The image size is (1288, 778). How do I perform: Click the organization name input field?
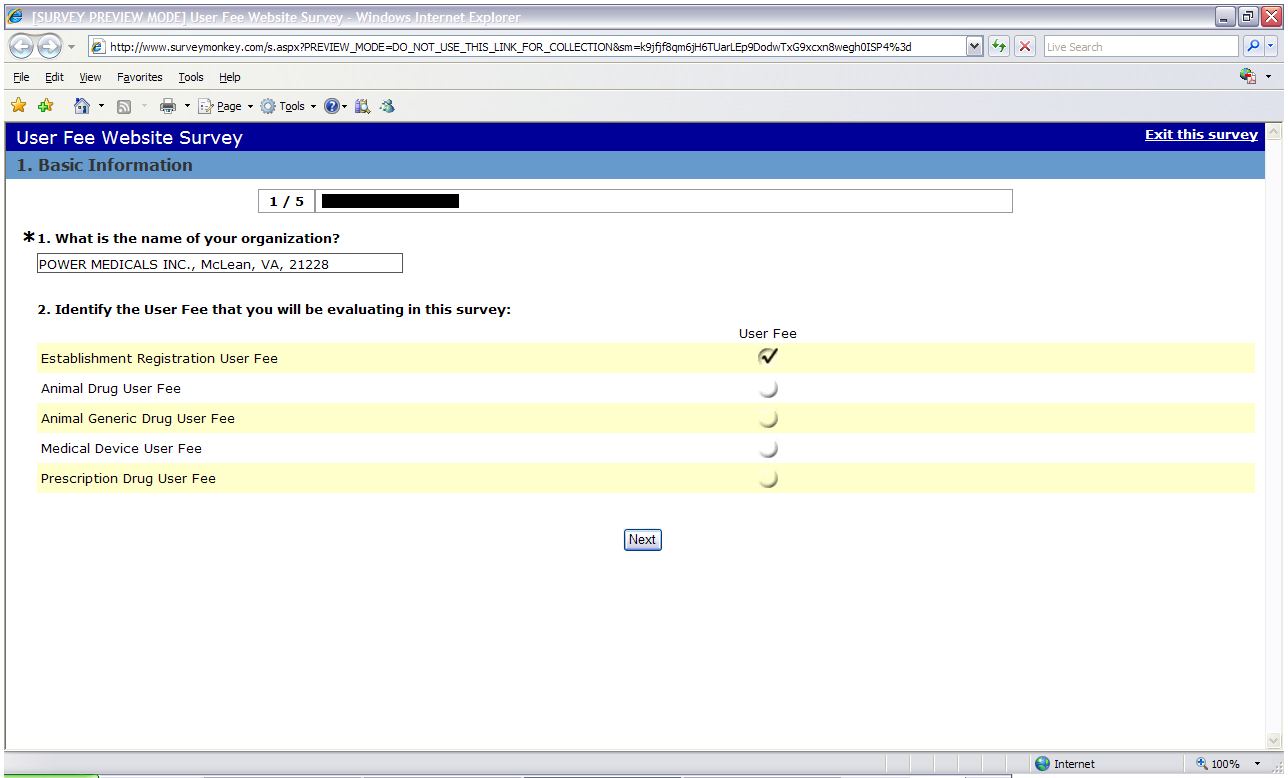[x=220, y=264]
